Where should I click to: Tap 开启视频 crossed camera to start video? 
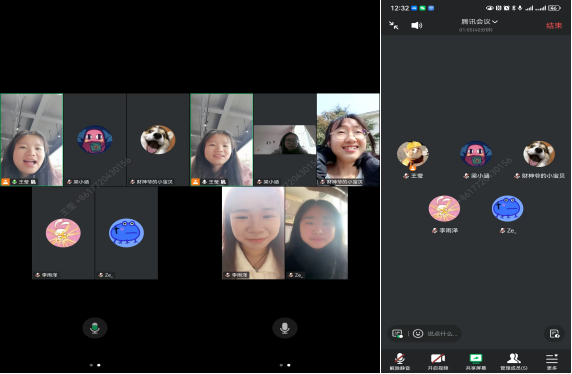438,362
